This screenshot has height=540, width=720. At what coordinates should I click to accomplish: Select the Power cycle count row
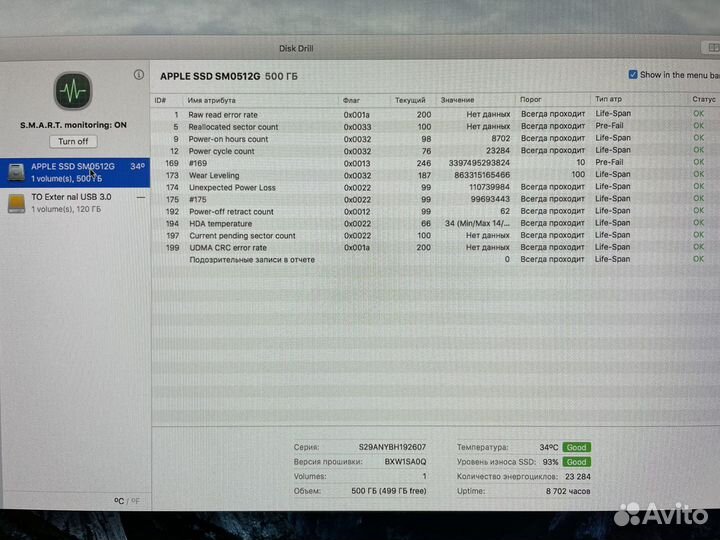(x=435, y=151)
